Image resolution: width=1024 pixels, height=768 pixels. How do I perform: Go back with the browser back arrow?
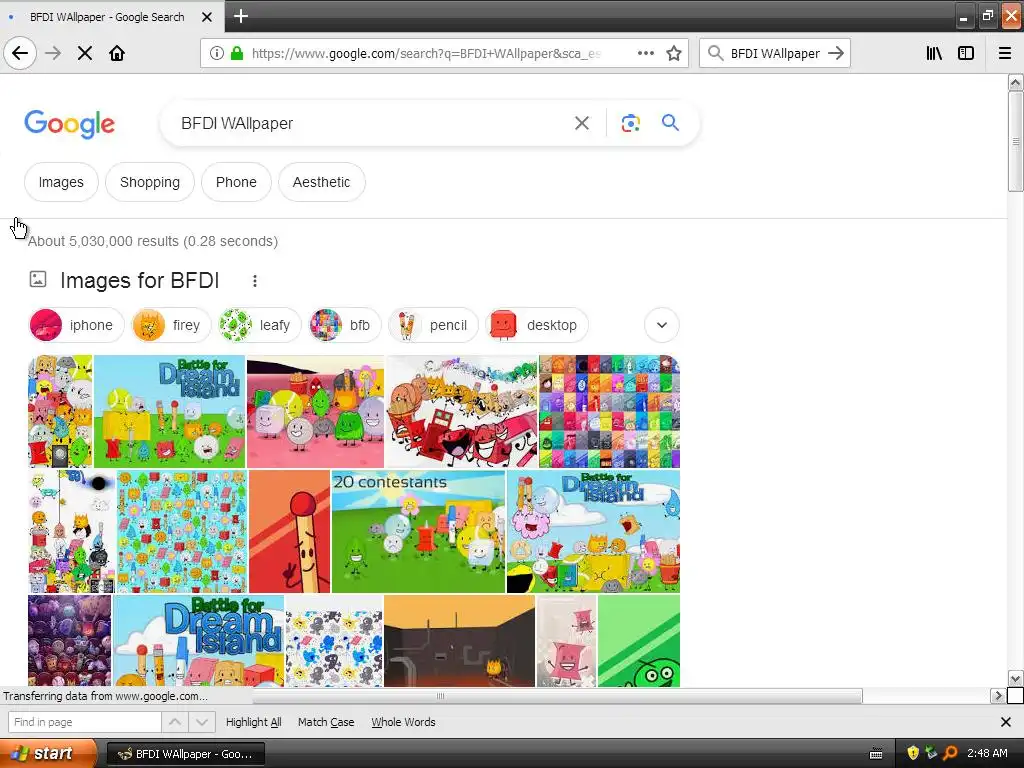[x=20, y=53]
